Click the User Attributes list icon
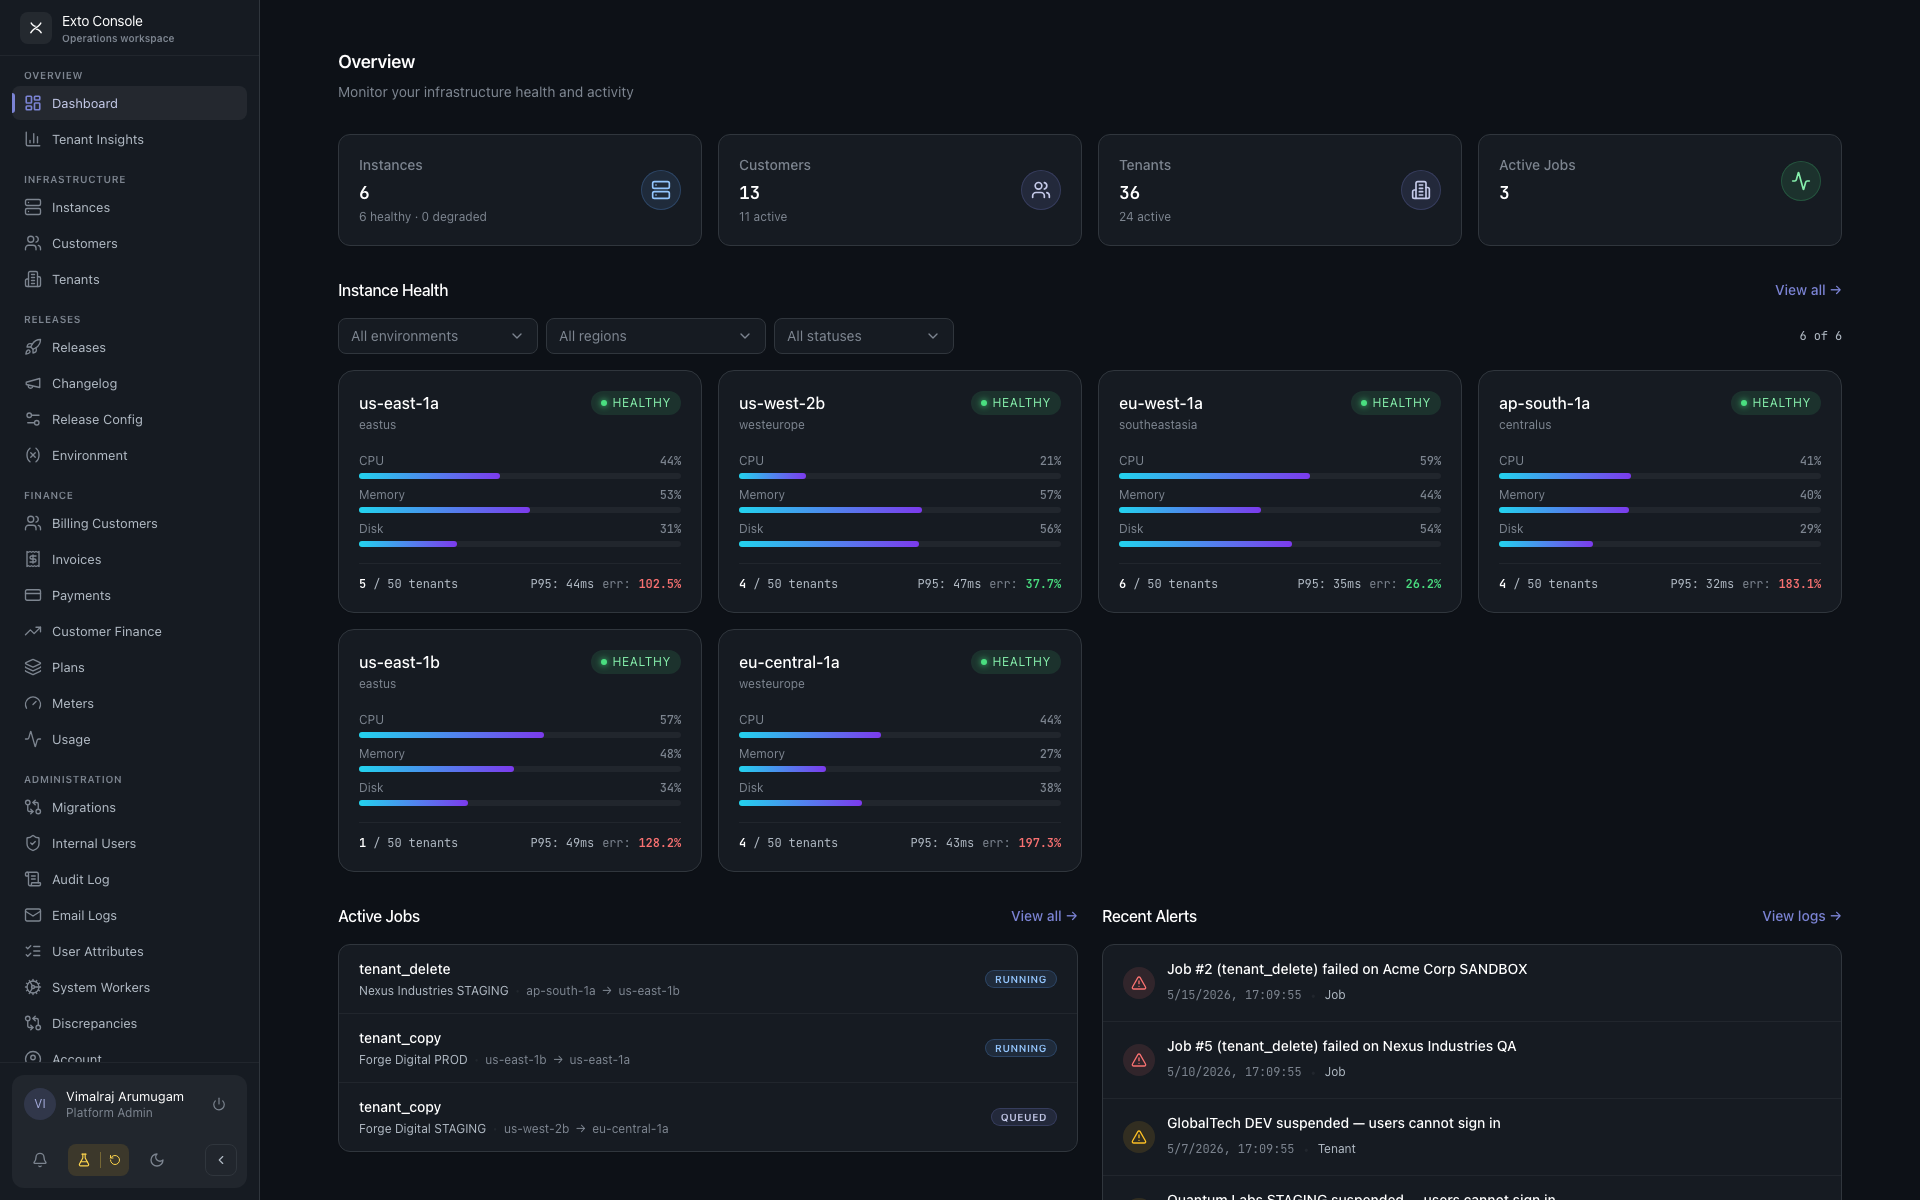The image size is (1920, 1200). 33,951
